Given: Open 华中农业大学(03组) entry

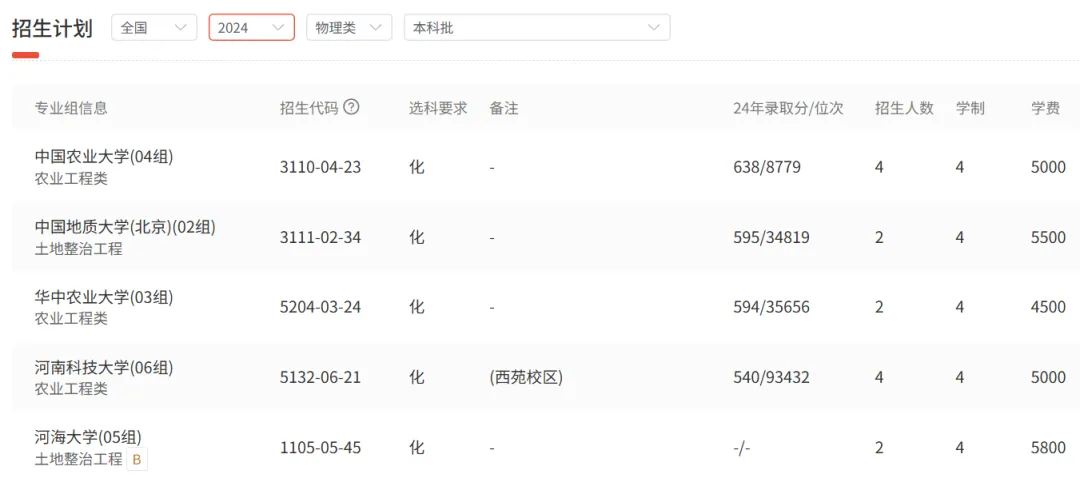Looking at the screenshot, I should 104,297.
